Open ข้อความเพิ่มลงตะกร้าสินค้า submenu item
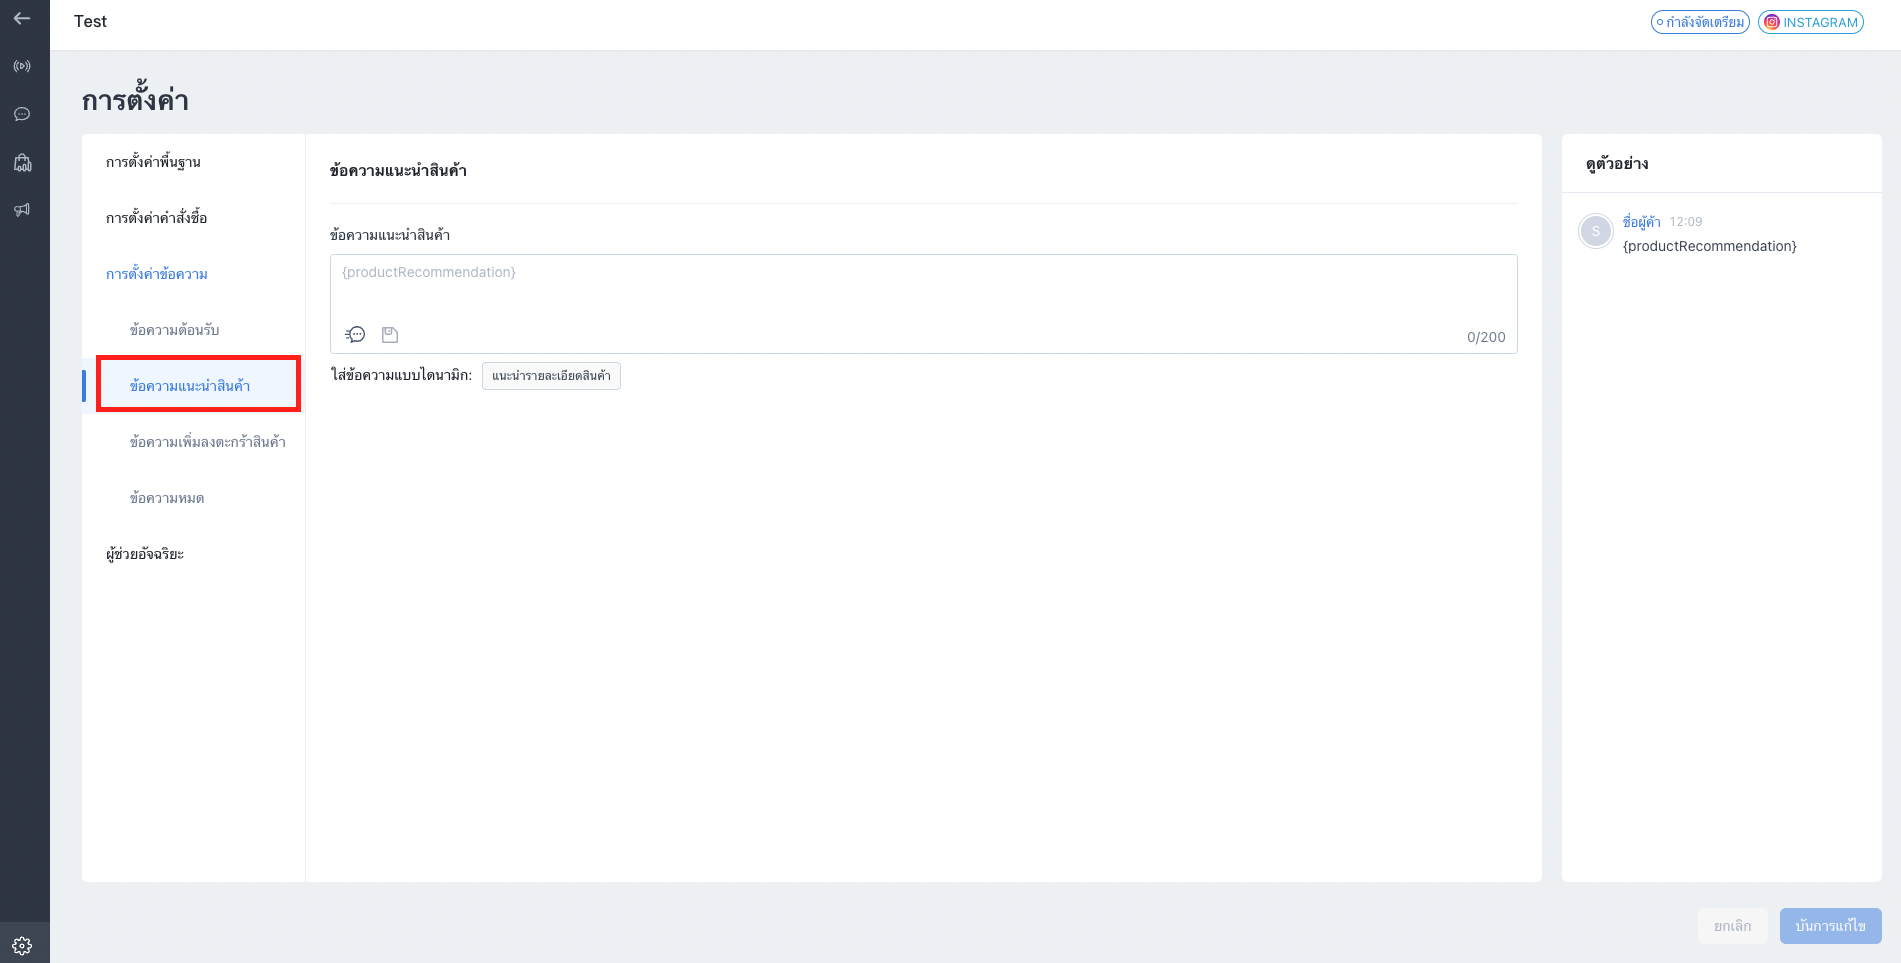Image resolution: width=1901 pixels, height=963 pixels. (208, 442)
